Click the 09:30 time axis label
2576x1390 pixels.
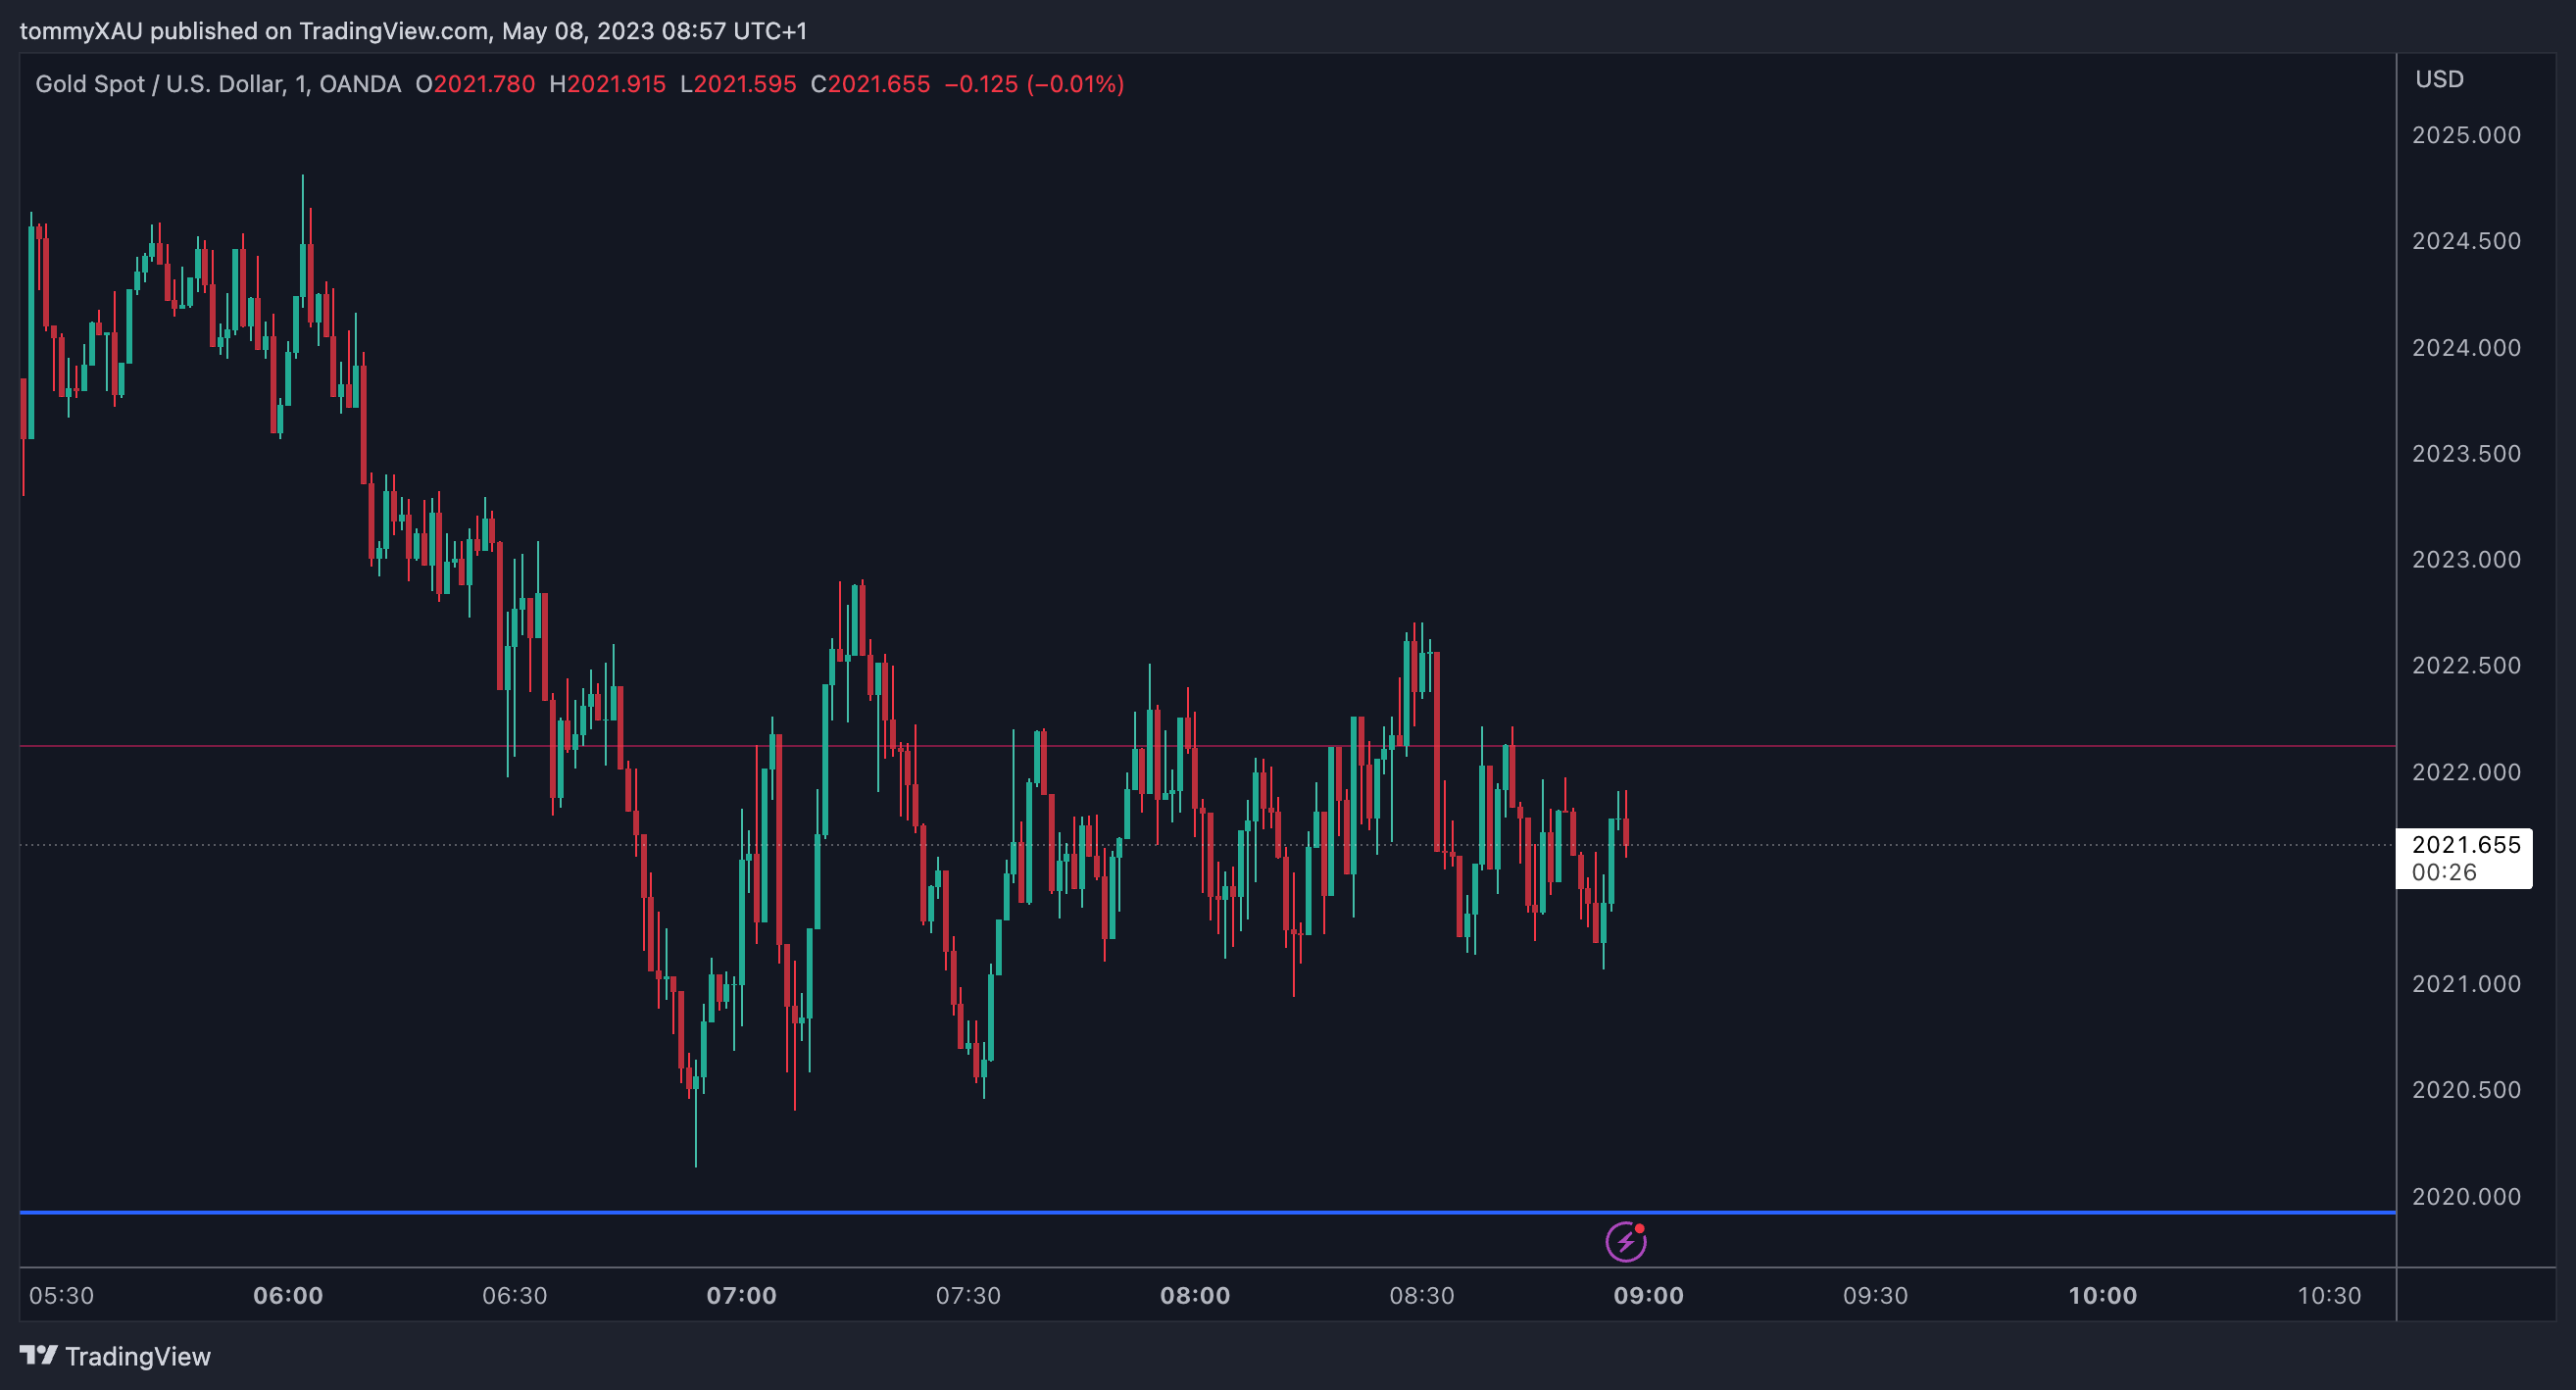coord(1875,1296)
